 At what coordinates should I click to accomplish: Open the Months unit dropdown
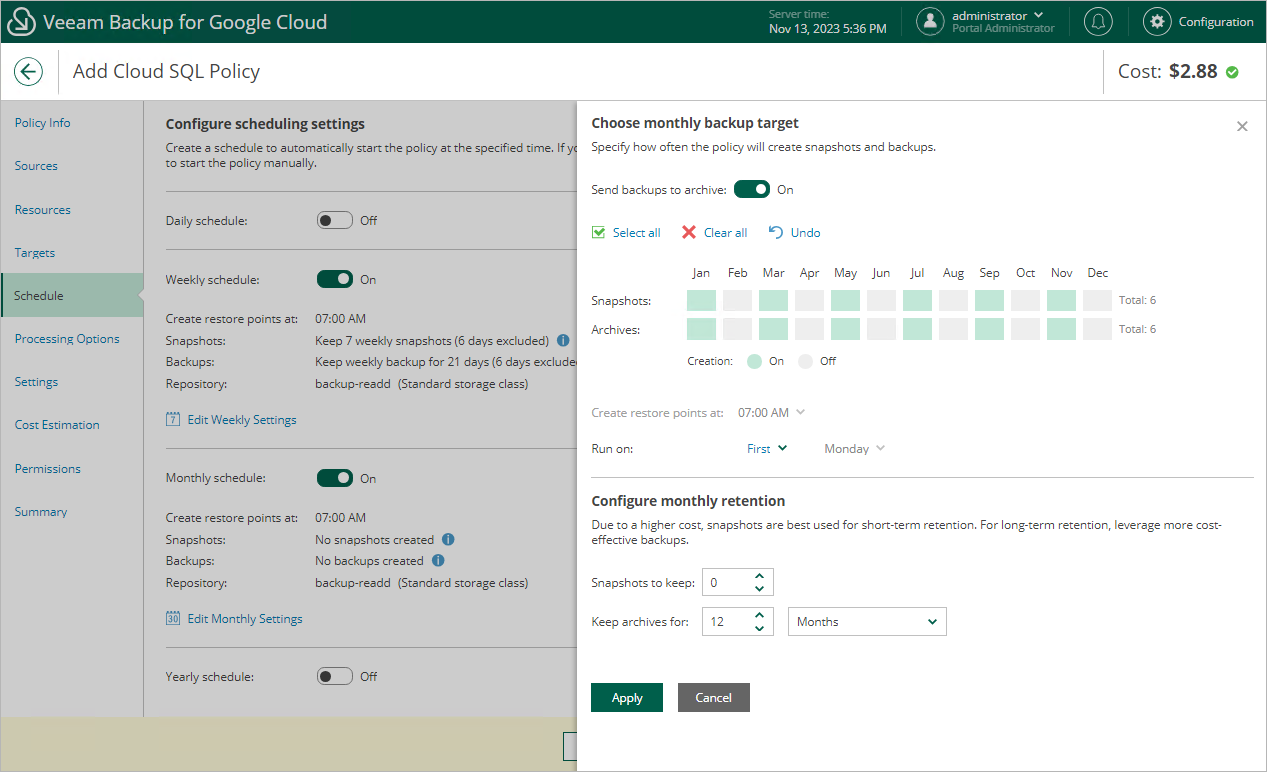pyautogui.click(x=867, y=622)
